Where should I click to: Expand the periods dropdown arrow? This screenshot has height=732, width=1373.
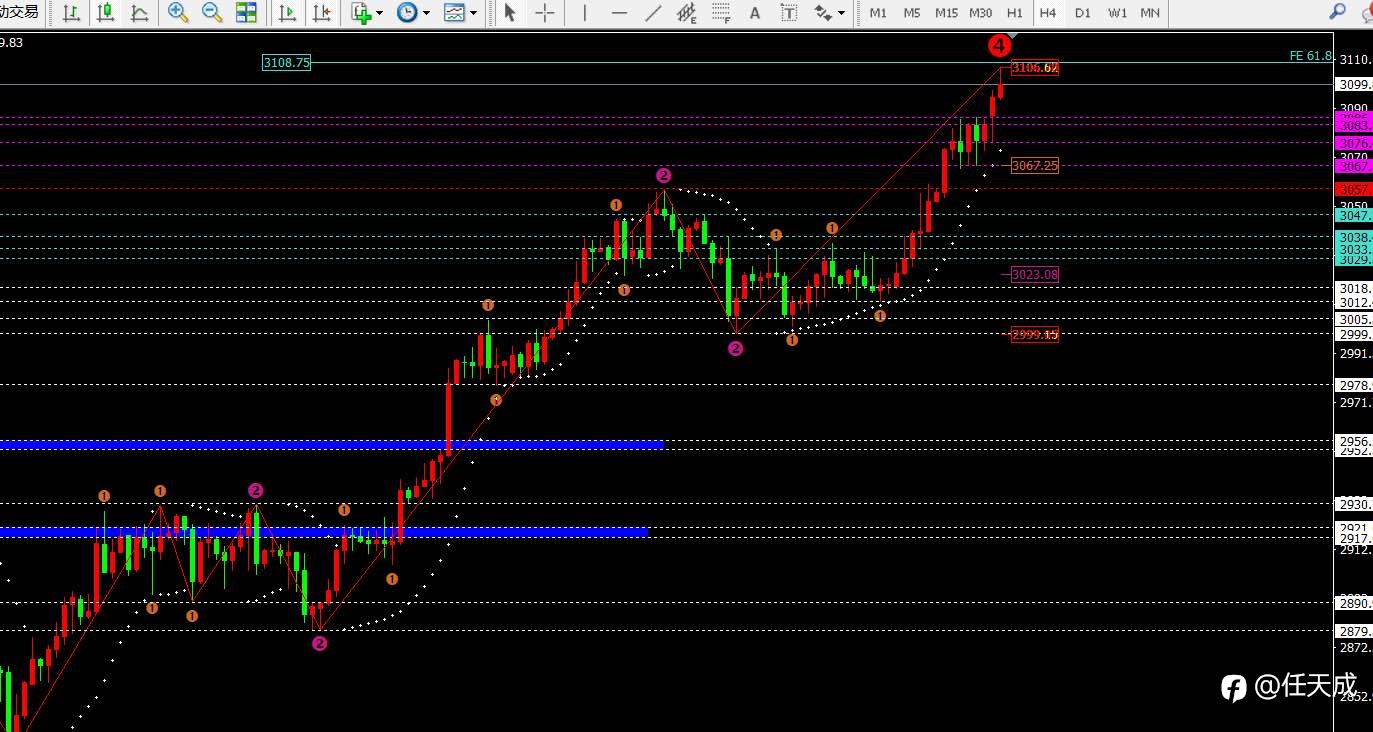click(x=426, y=13)
